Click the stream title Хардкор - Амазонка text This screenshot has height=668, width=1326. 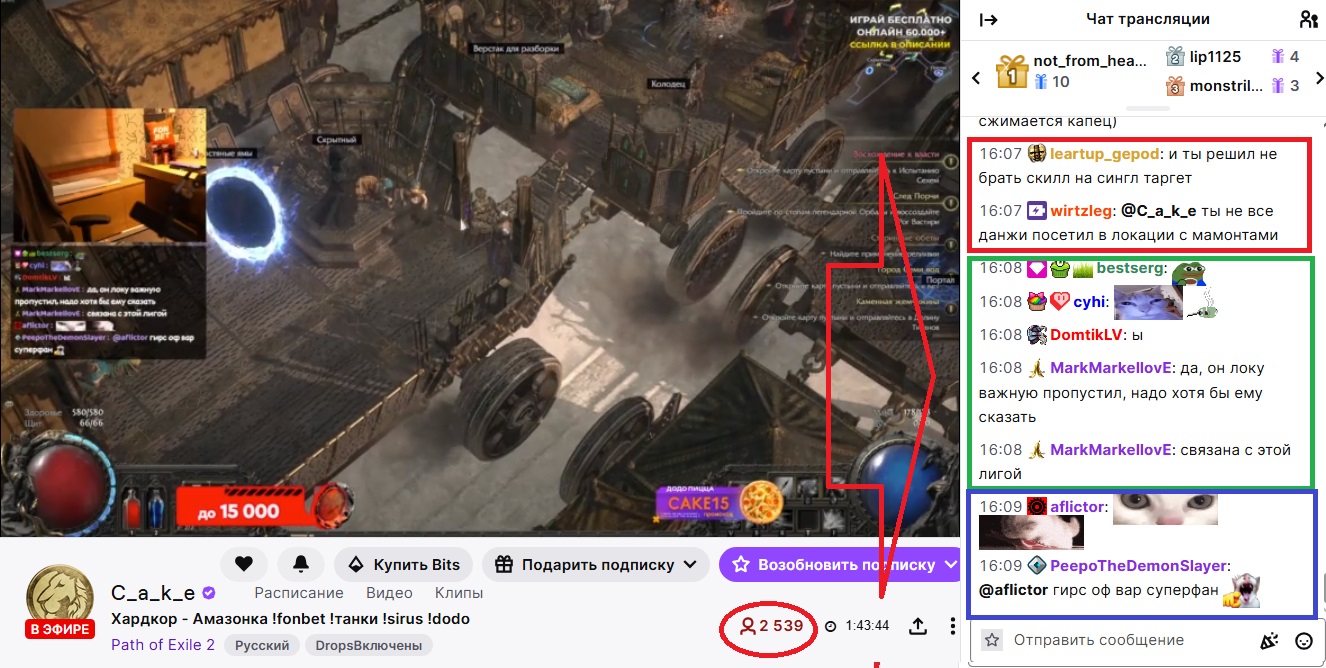pyautogui.click(x=290, y=619)
